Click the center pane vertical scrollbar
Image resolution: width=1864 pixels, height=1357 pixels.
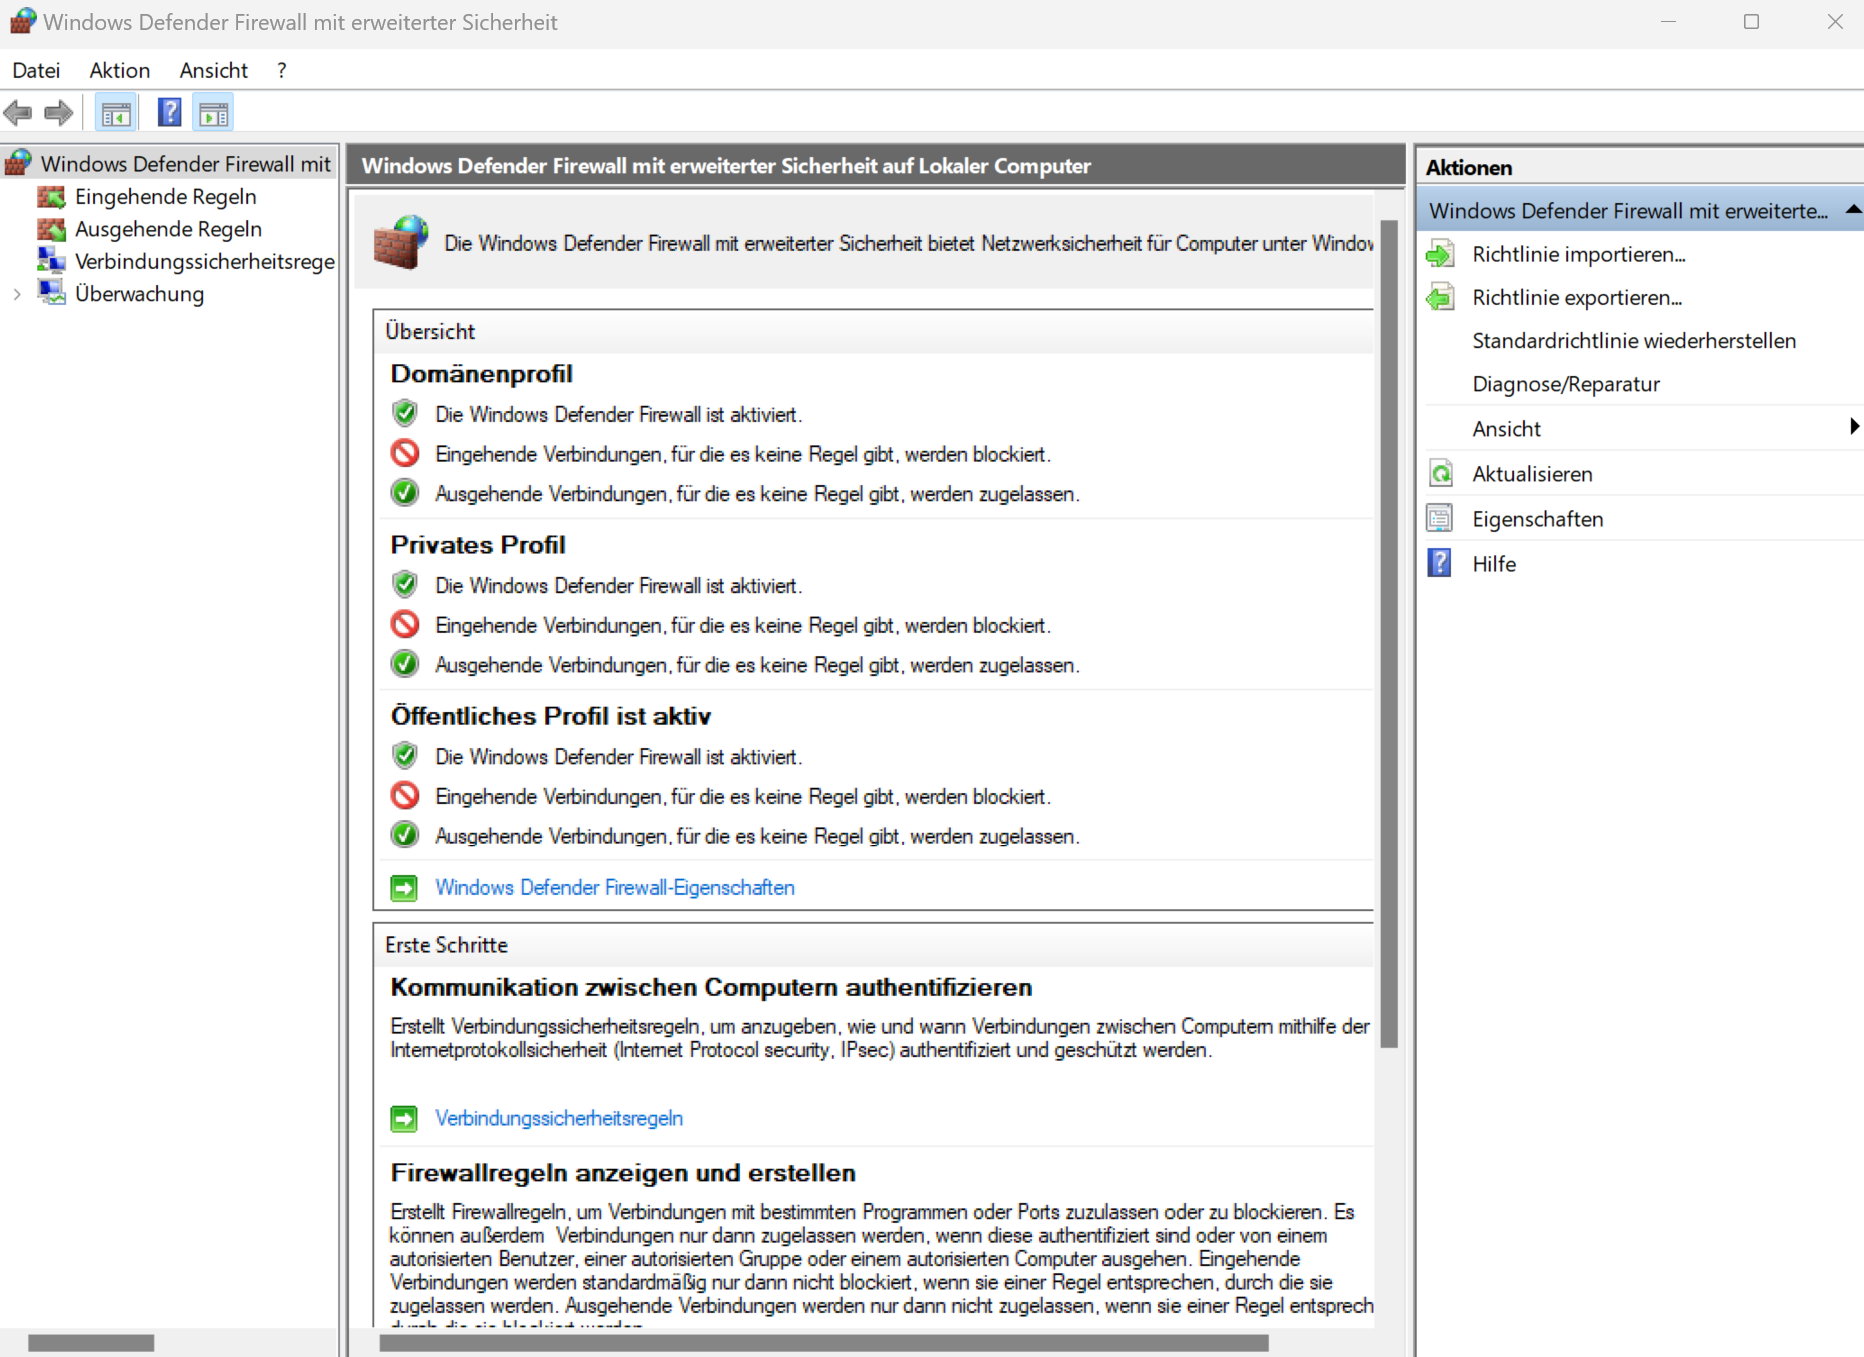(x=1389, y=634)
